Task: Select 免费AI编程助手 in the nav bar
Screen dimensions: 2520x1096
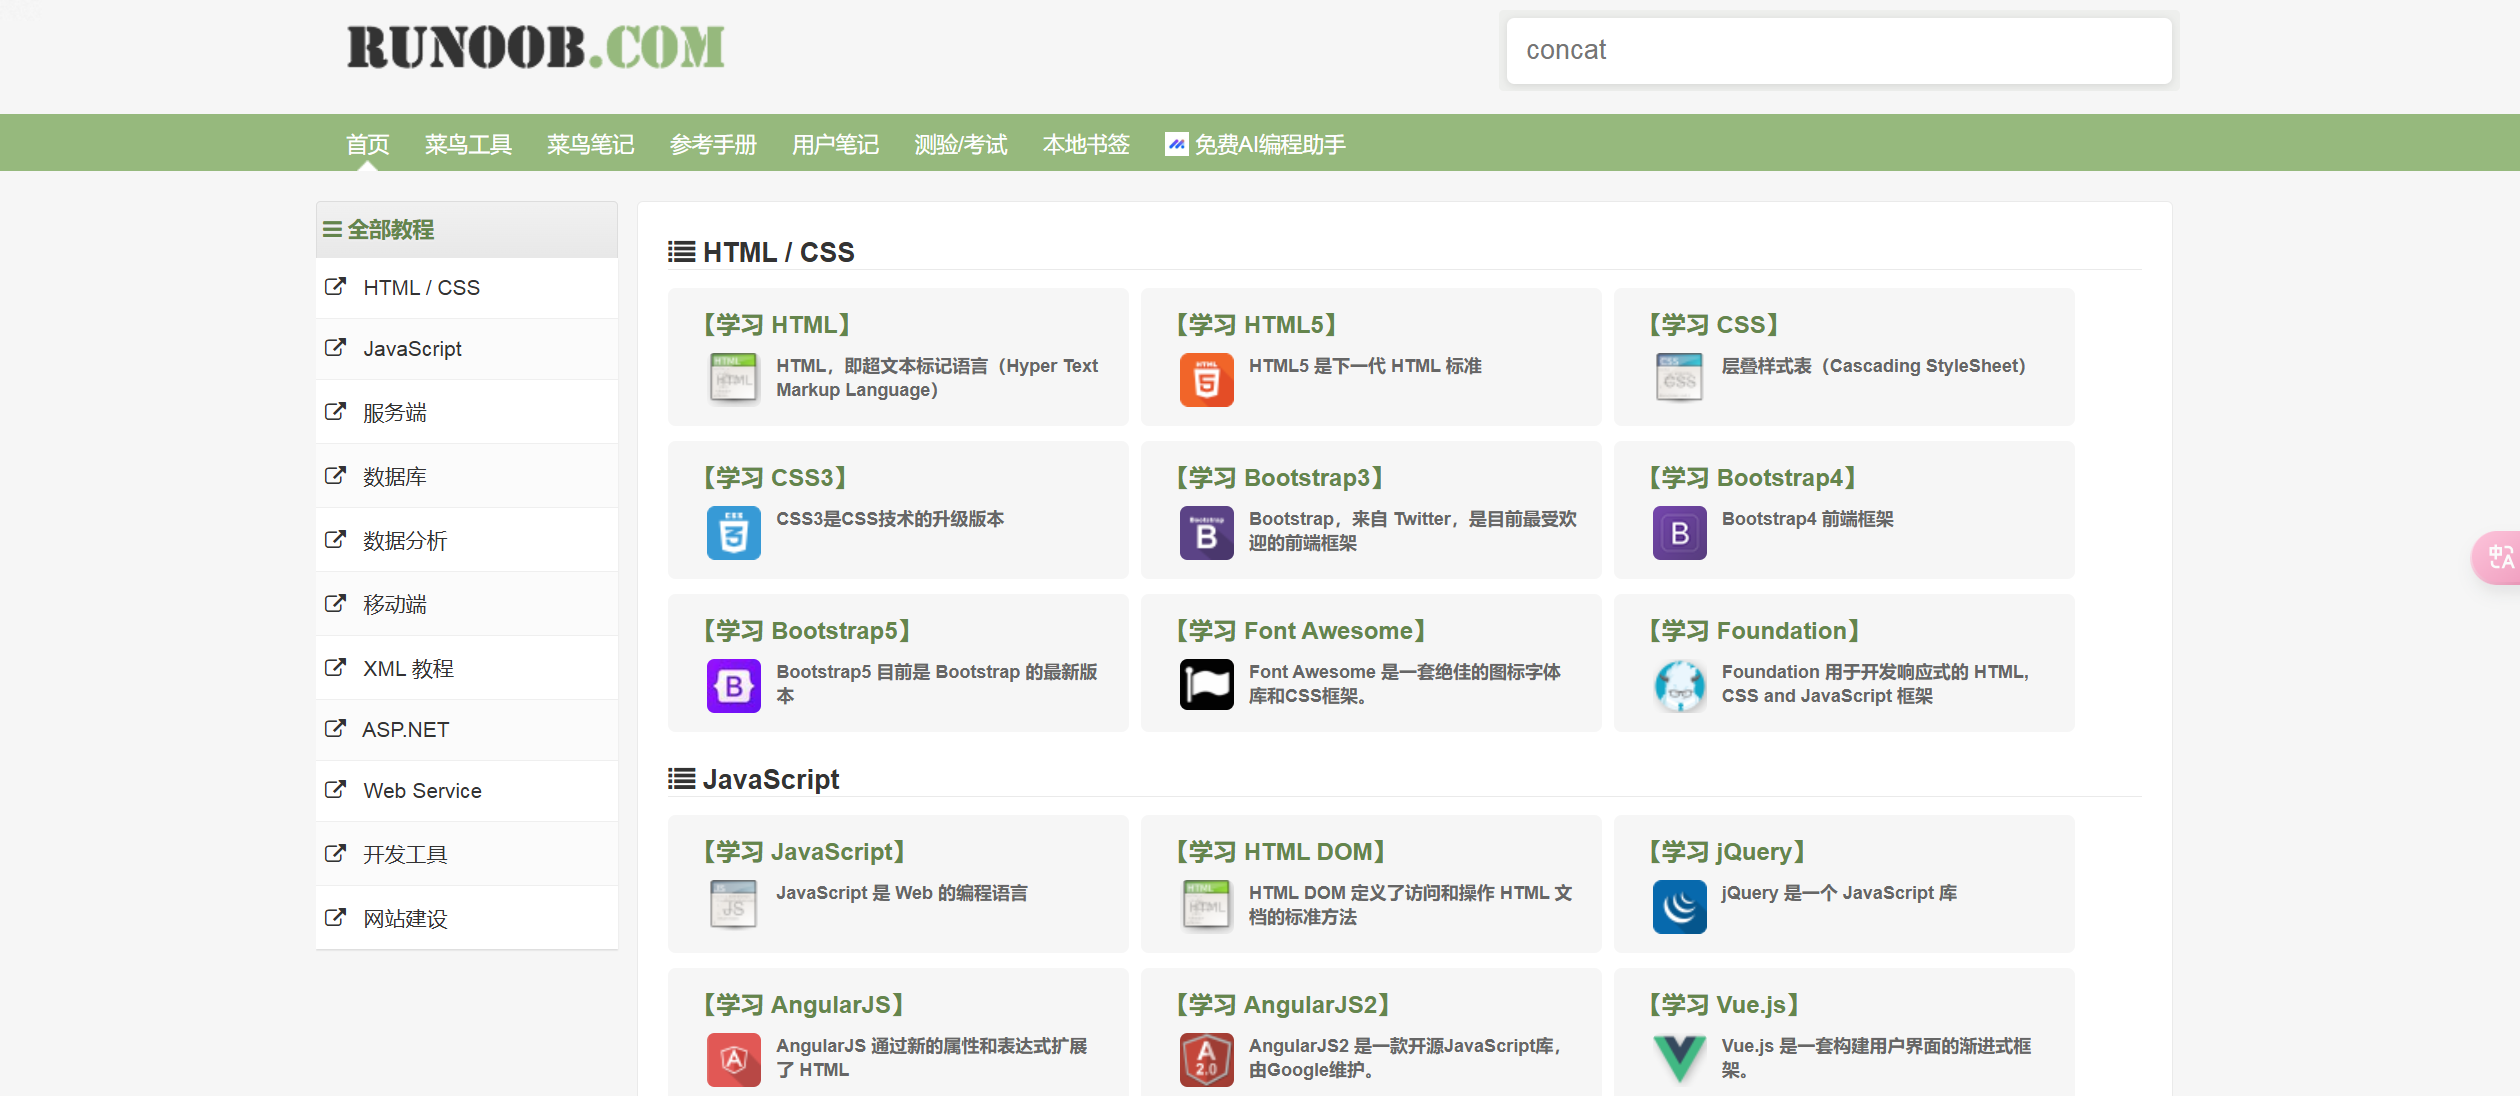Action: point(1256,145)
